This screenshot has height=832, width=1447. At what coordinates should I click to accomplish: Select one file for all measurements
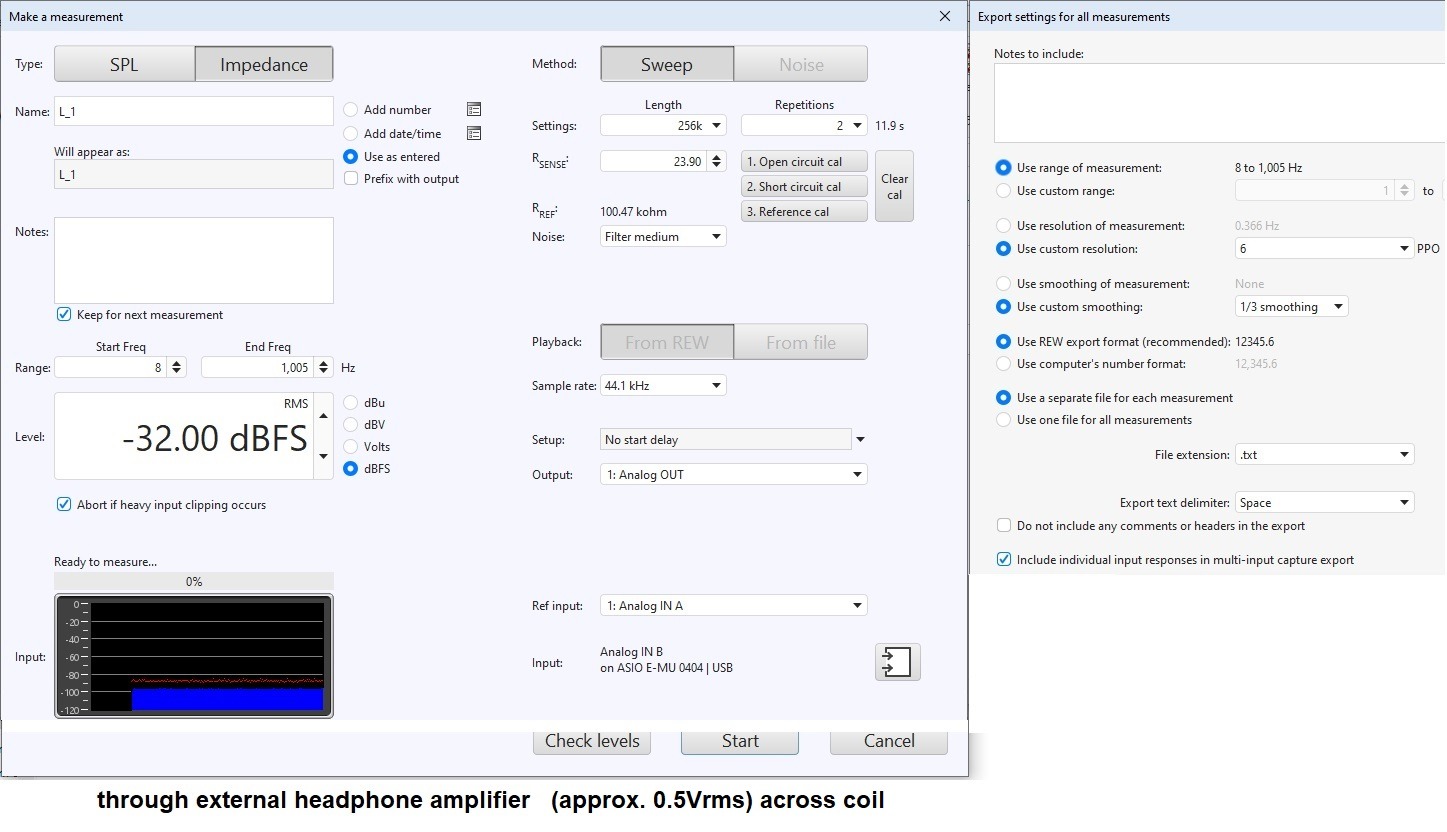point(1004,420)
